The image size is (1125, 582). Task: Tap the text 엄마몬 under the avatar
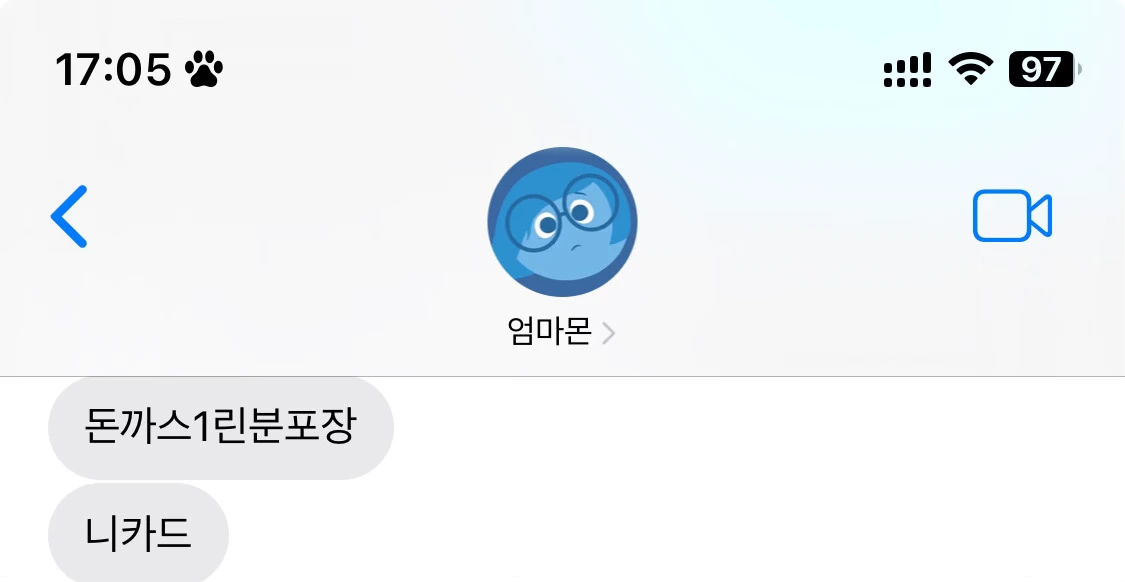(550, 332)
